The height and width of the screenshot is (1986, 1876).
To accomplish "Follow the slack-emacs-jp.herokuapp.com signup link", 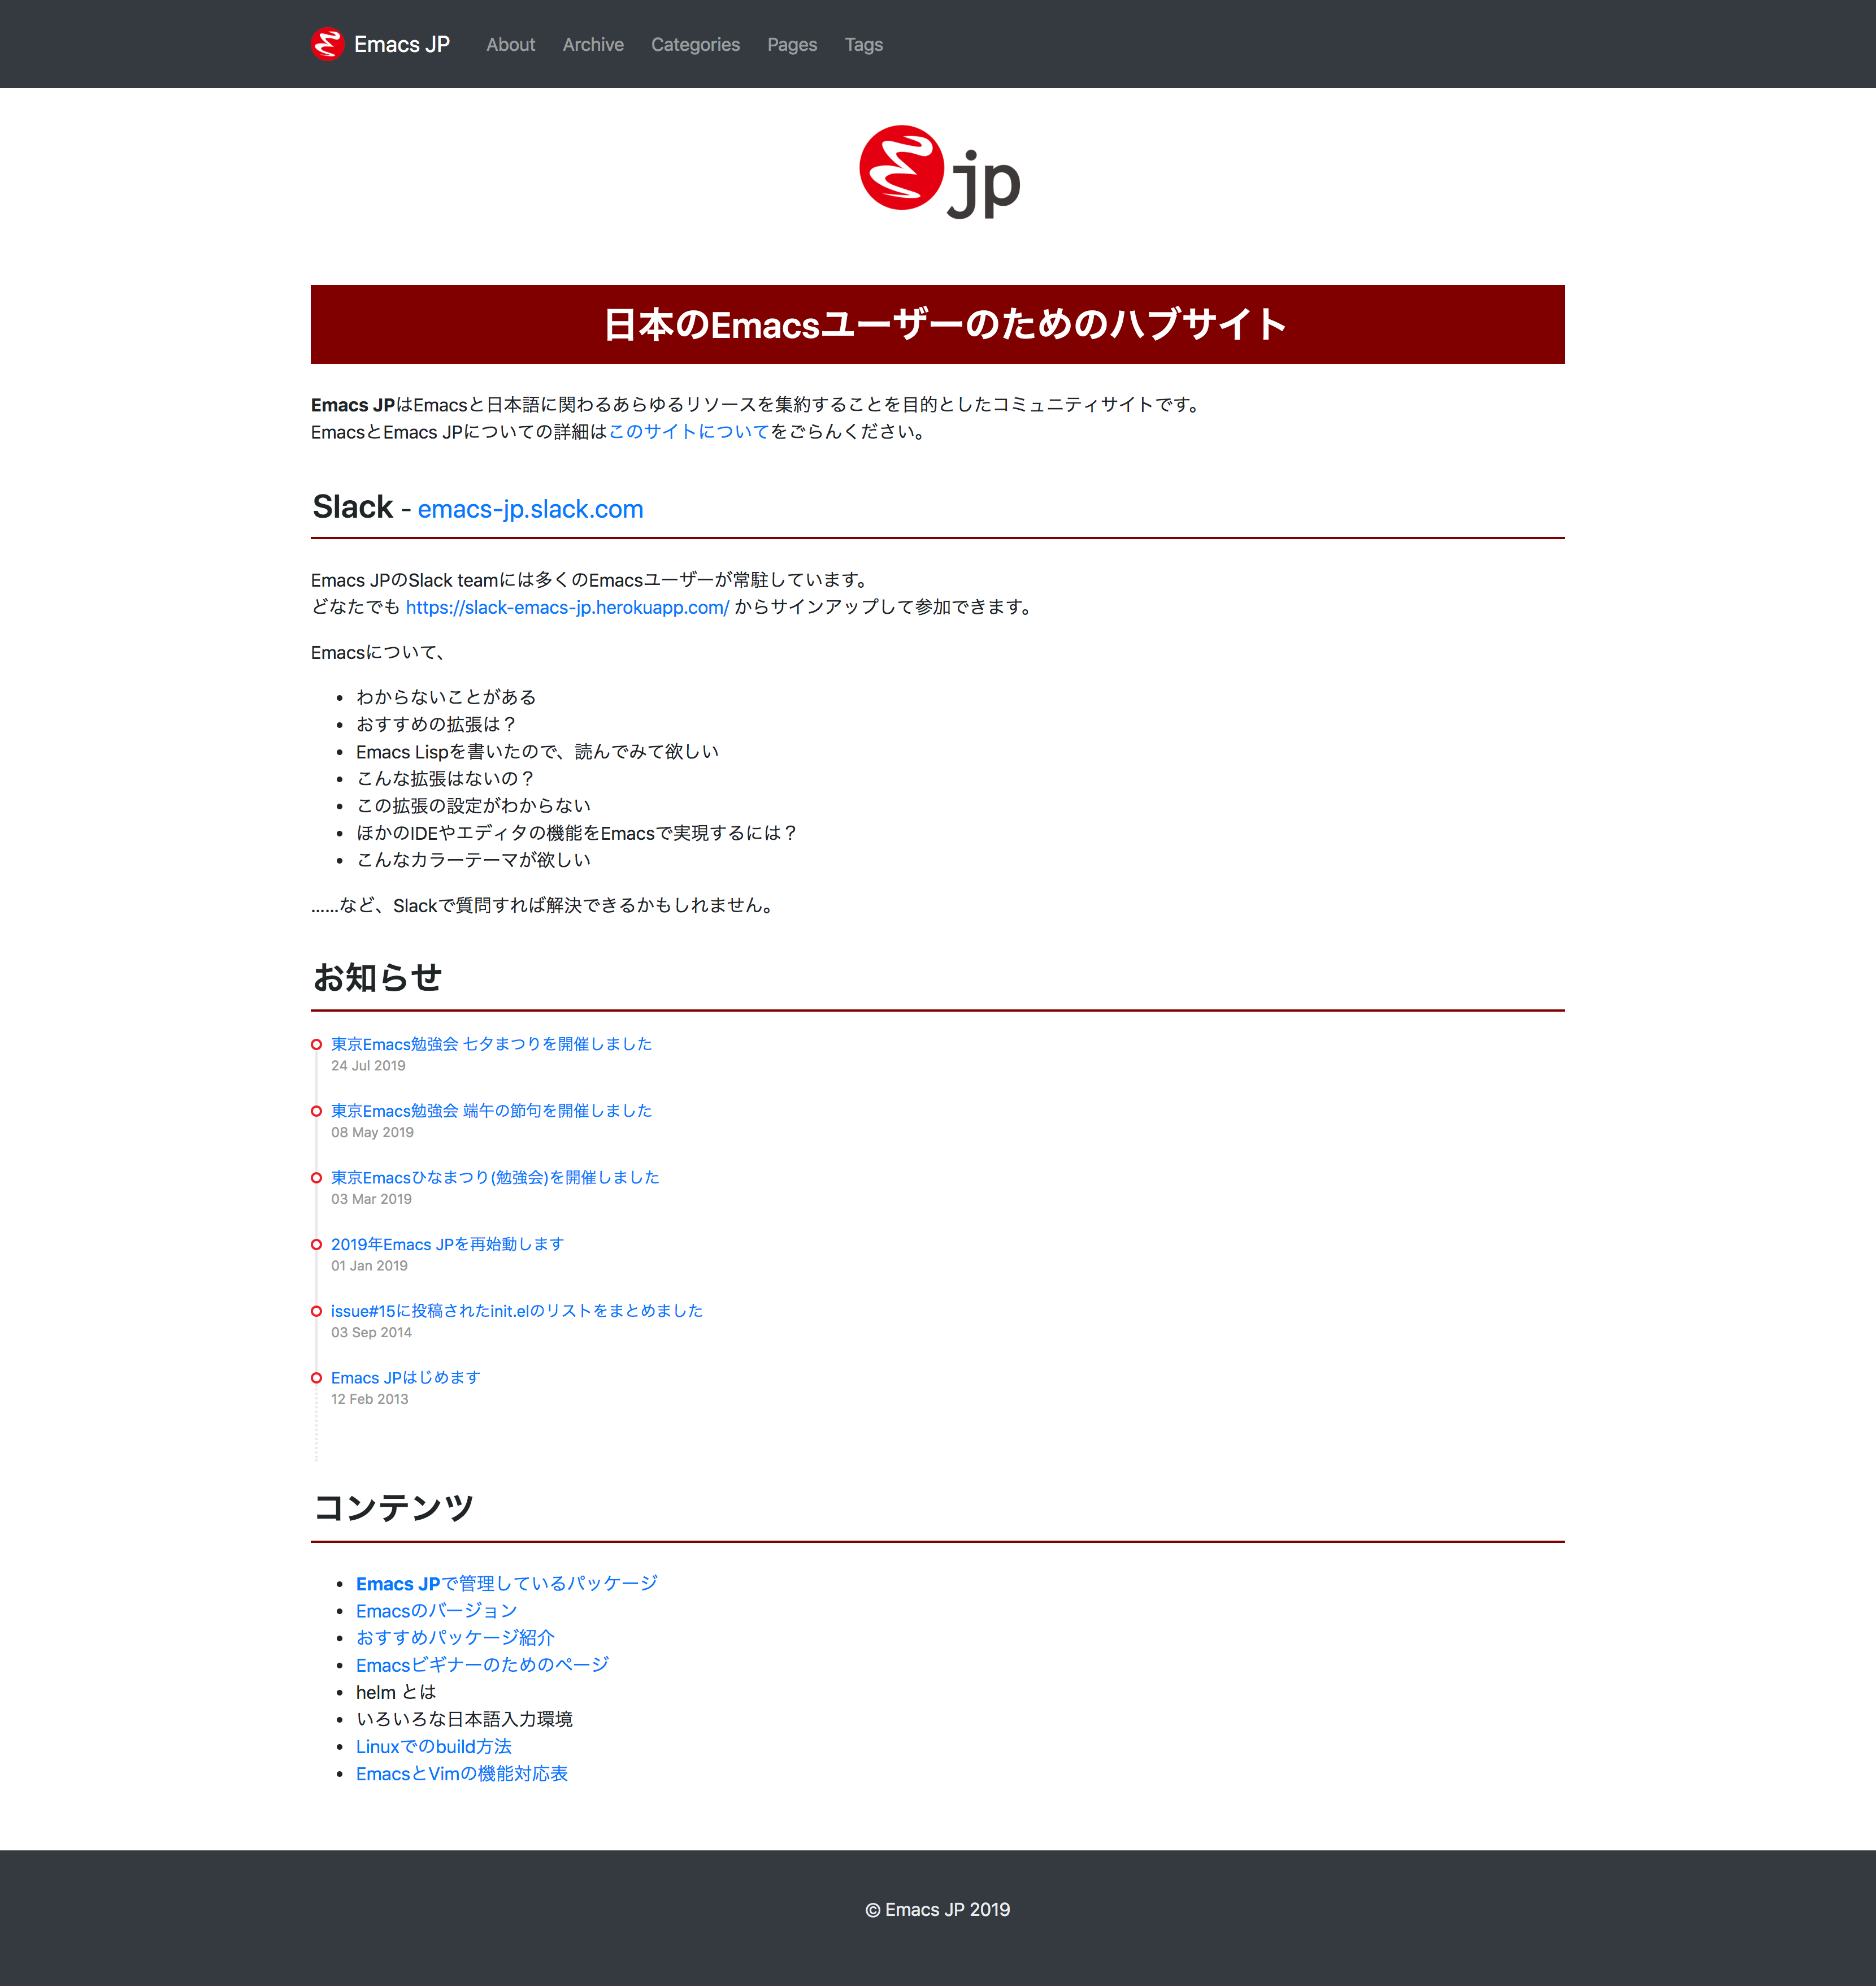I will coord(567,607).
